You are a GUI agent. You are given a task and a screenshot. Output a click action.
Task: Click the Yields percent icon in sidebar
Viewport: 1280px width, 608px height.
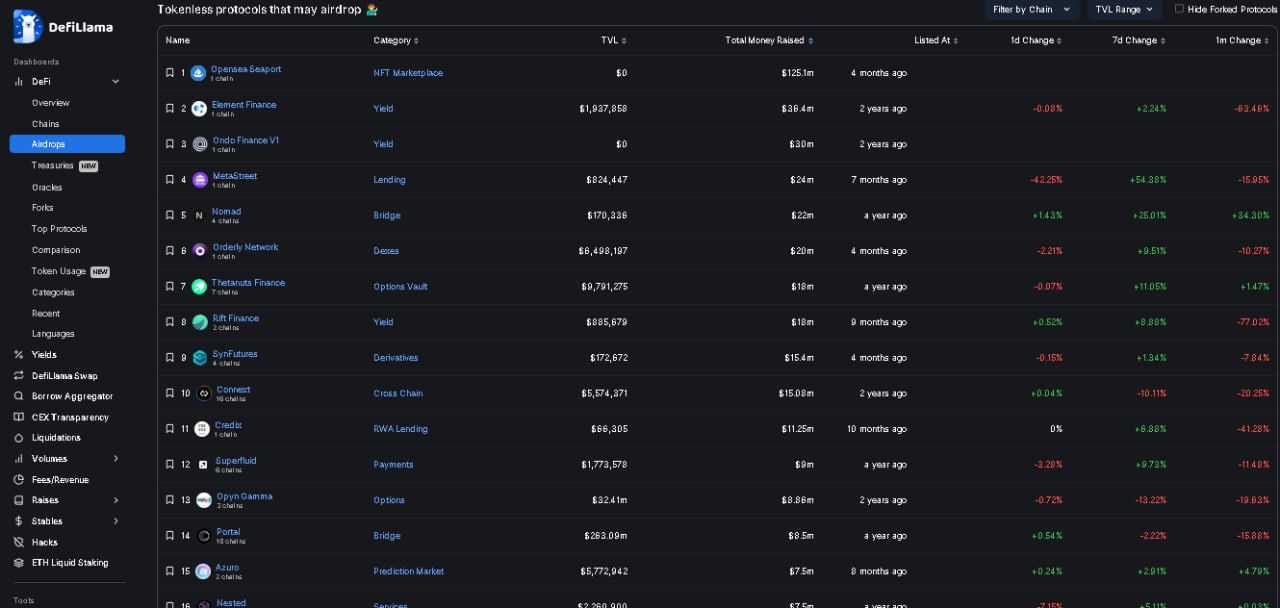click(x=19, y=355)
